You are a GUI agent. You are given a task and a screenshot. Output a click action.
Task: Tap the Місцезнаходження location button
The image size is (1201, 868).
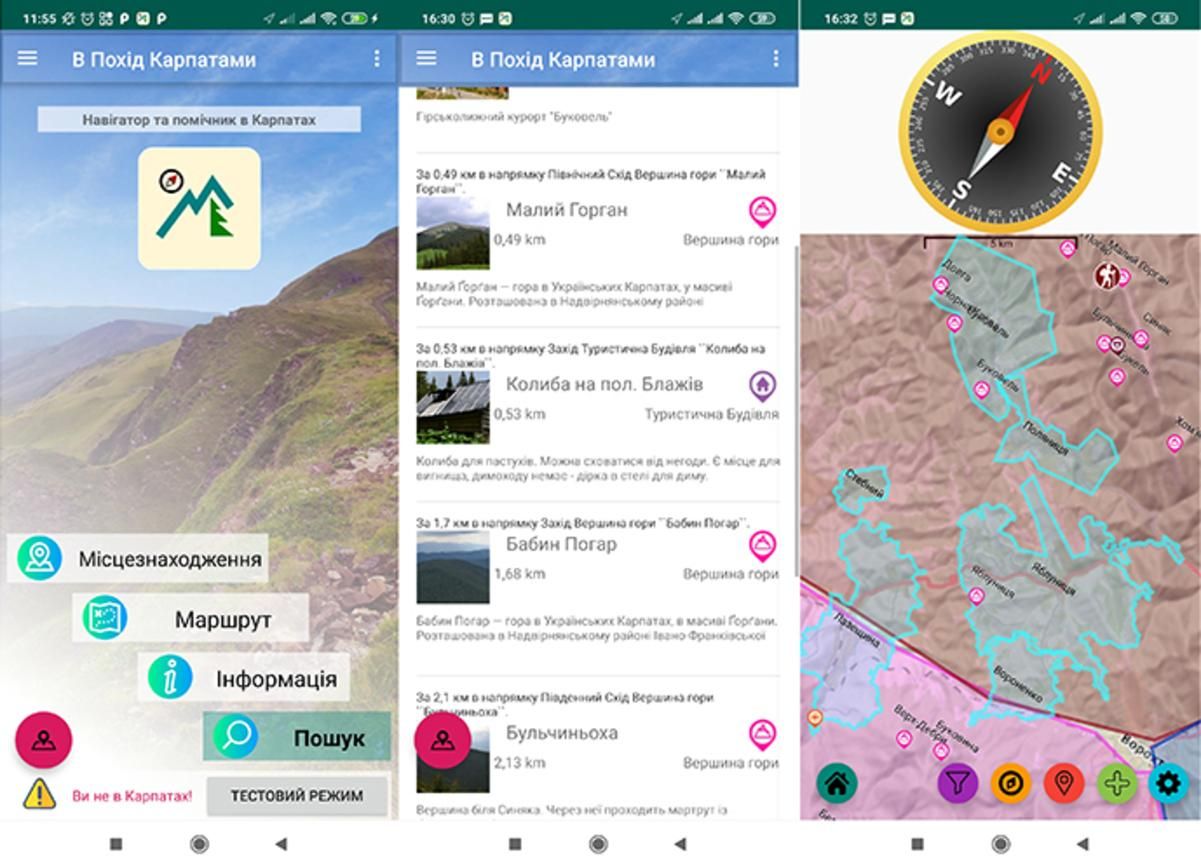pyautogui.click(x=140, y=558)
